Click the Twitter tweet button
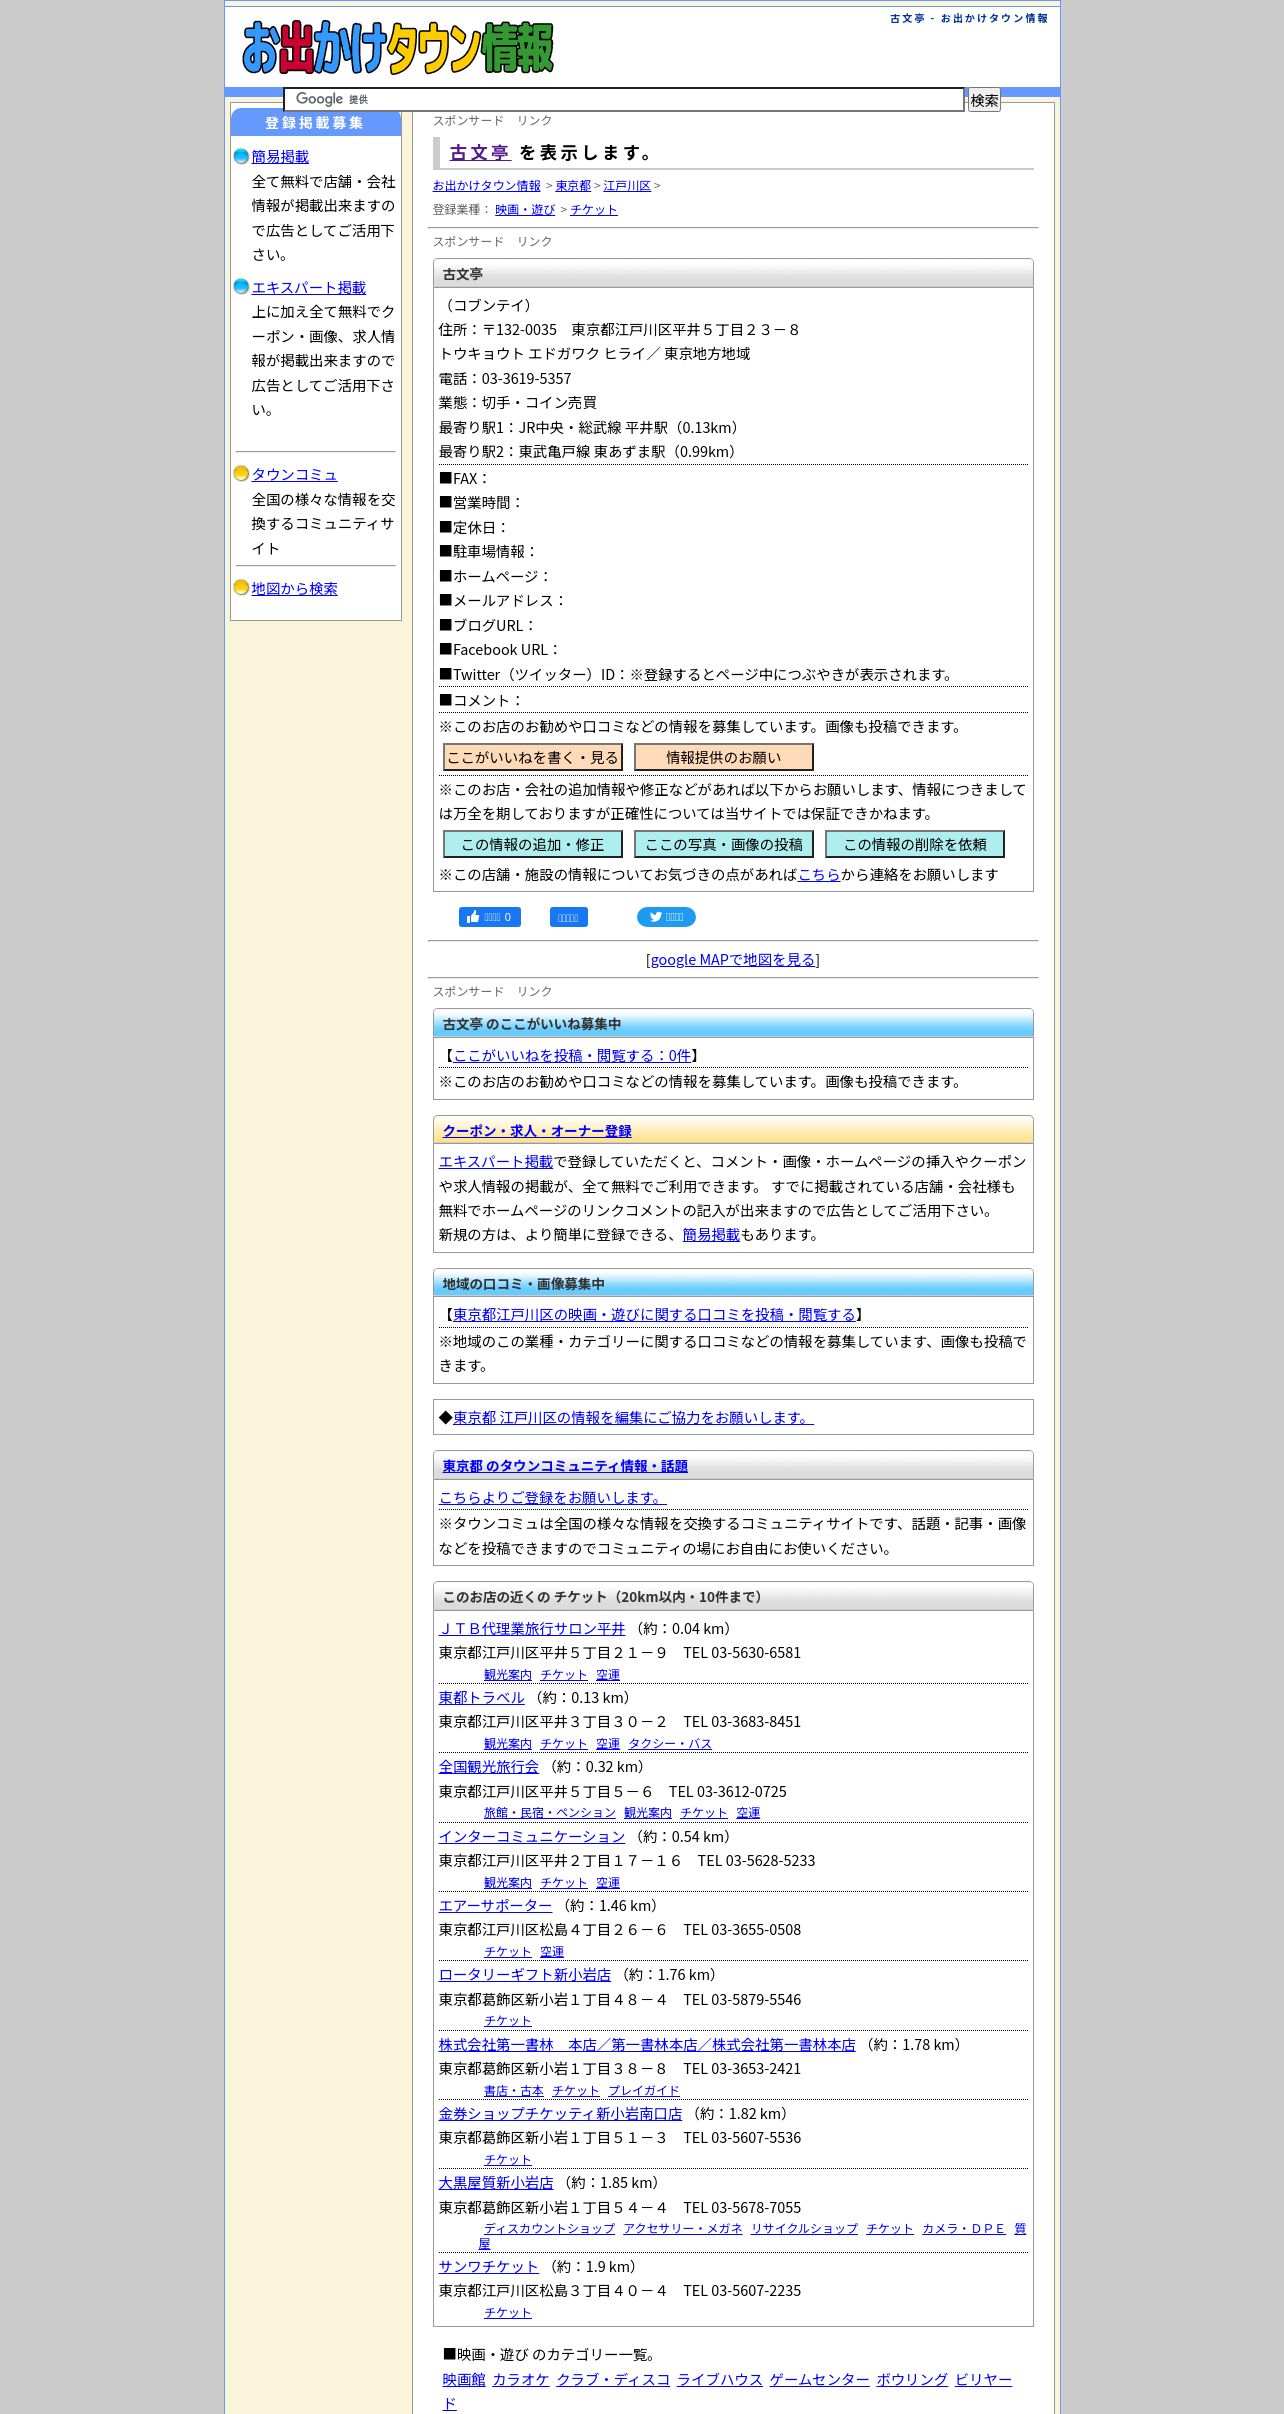The height and width of the screenshot is (2414, 1284). point(666,917)
